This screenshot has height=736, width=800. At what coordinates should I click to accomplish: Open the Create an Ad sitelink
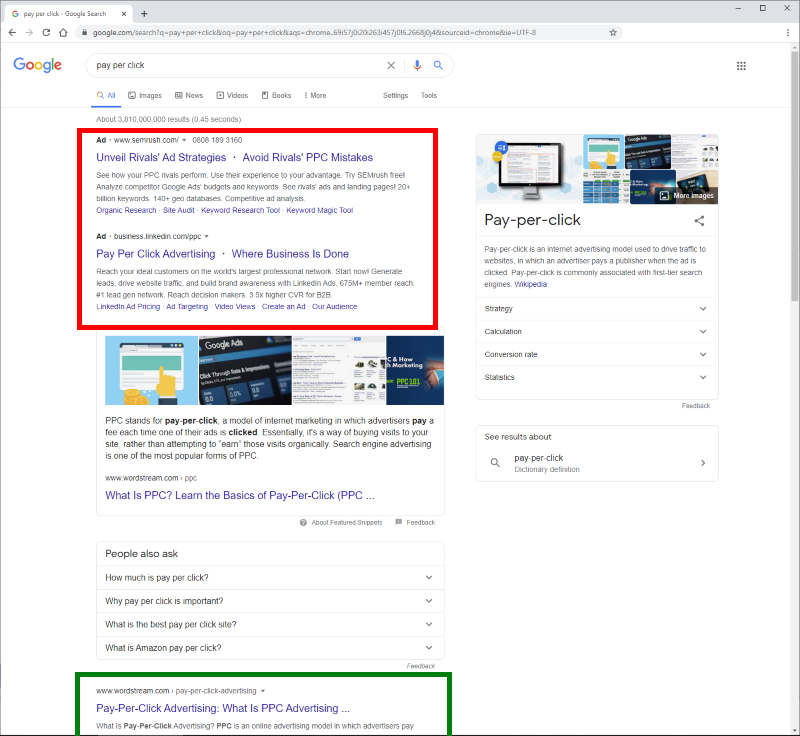pos(284,307)
